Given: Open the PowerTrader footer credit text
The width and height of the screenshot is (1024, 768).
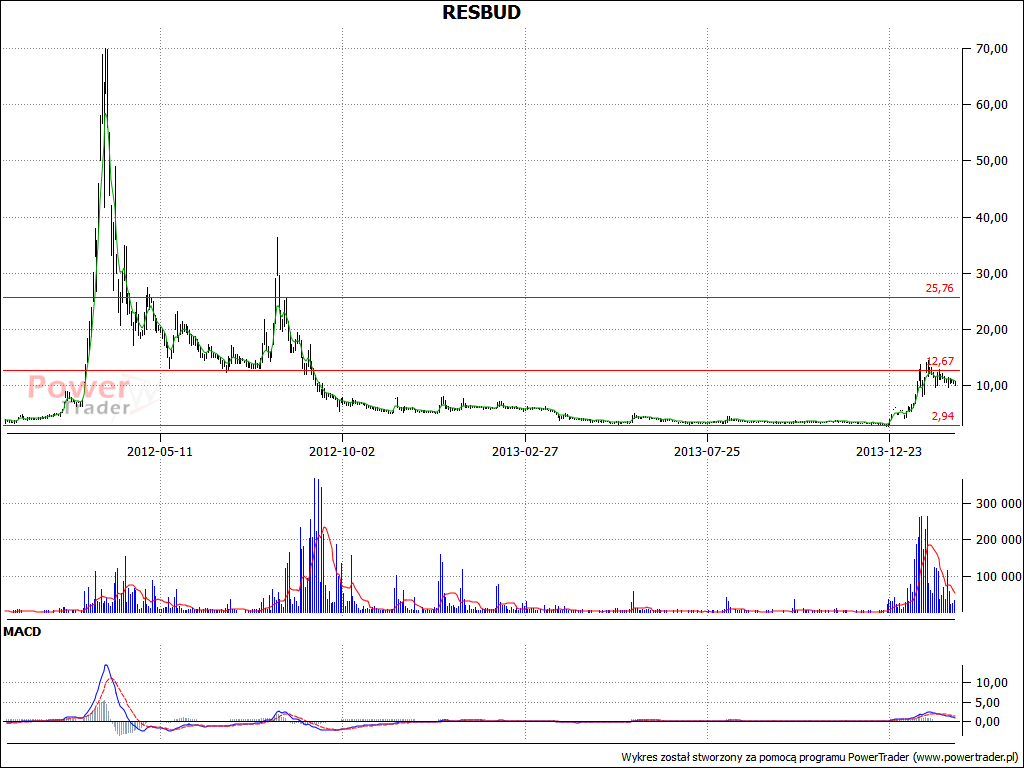Looking at the screenshot, I should (x=820, y=758).
